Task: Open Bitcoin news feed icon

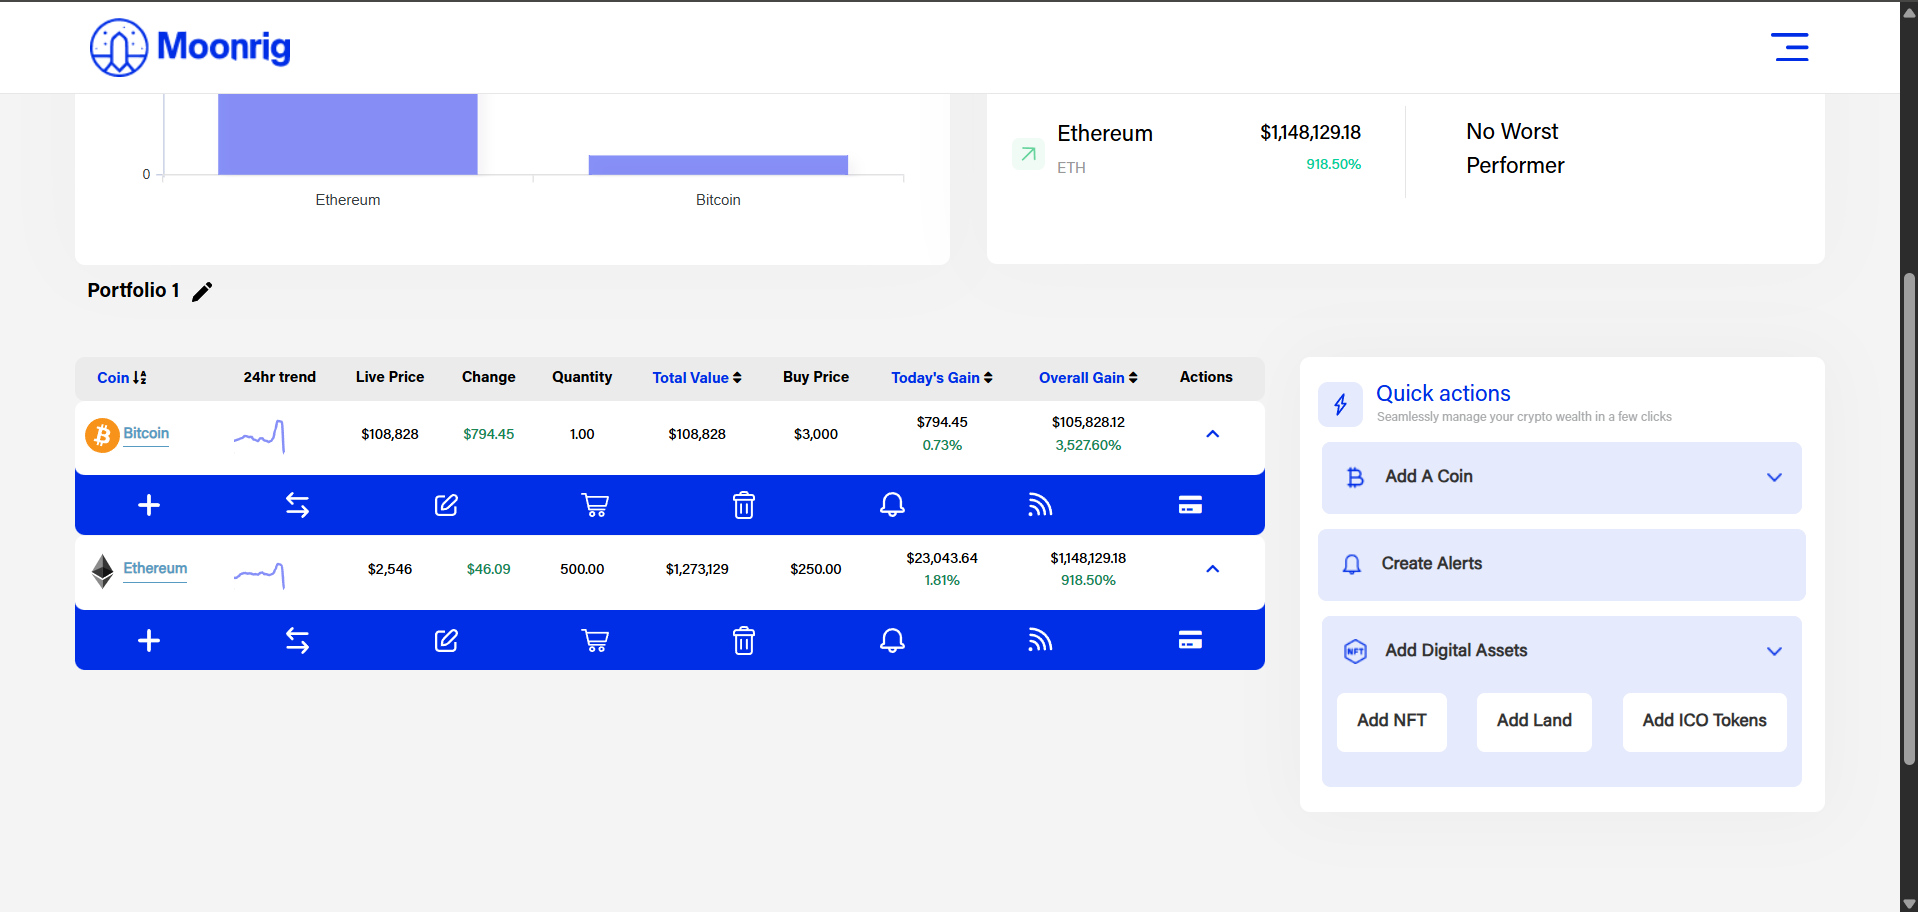Action: [x=1040, y=505]
